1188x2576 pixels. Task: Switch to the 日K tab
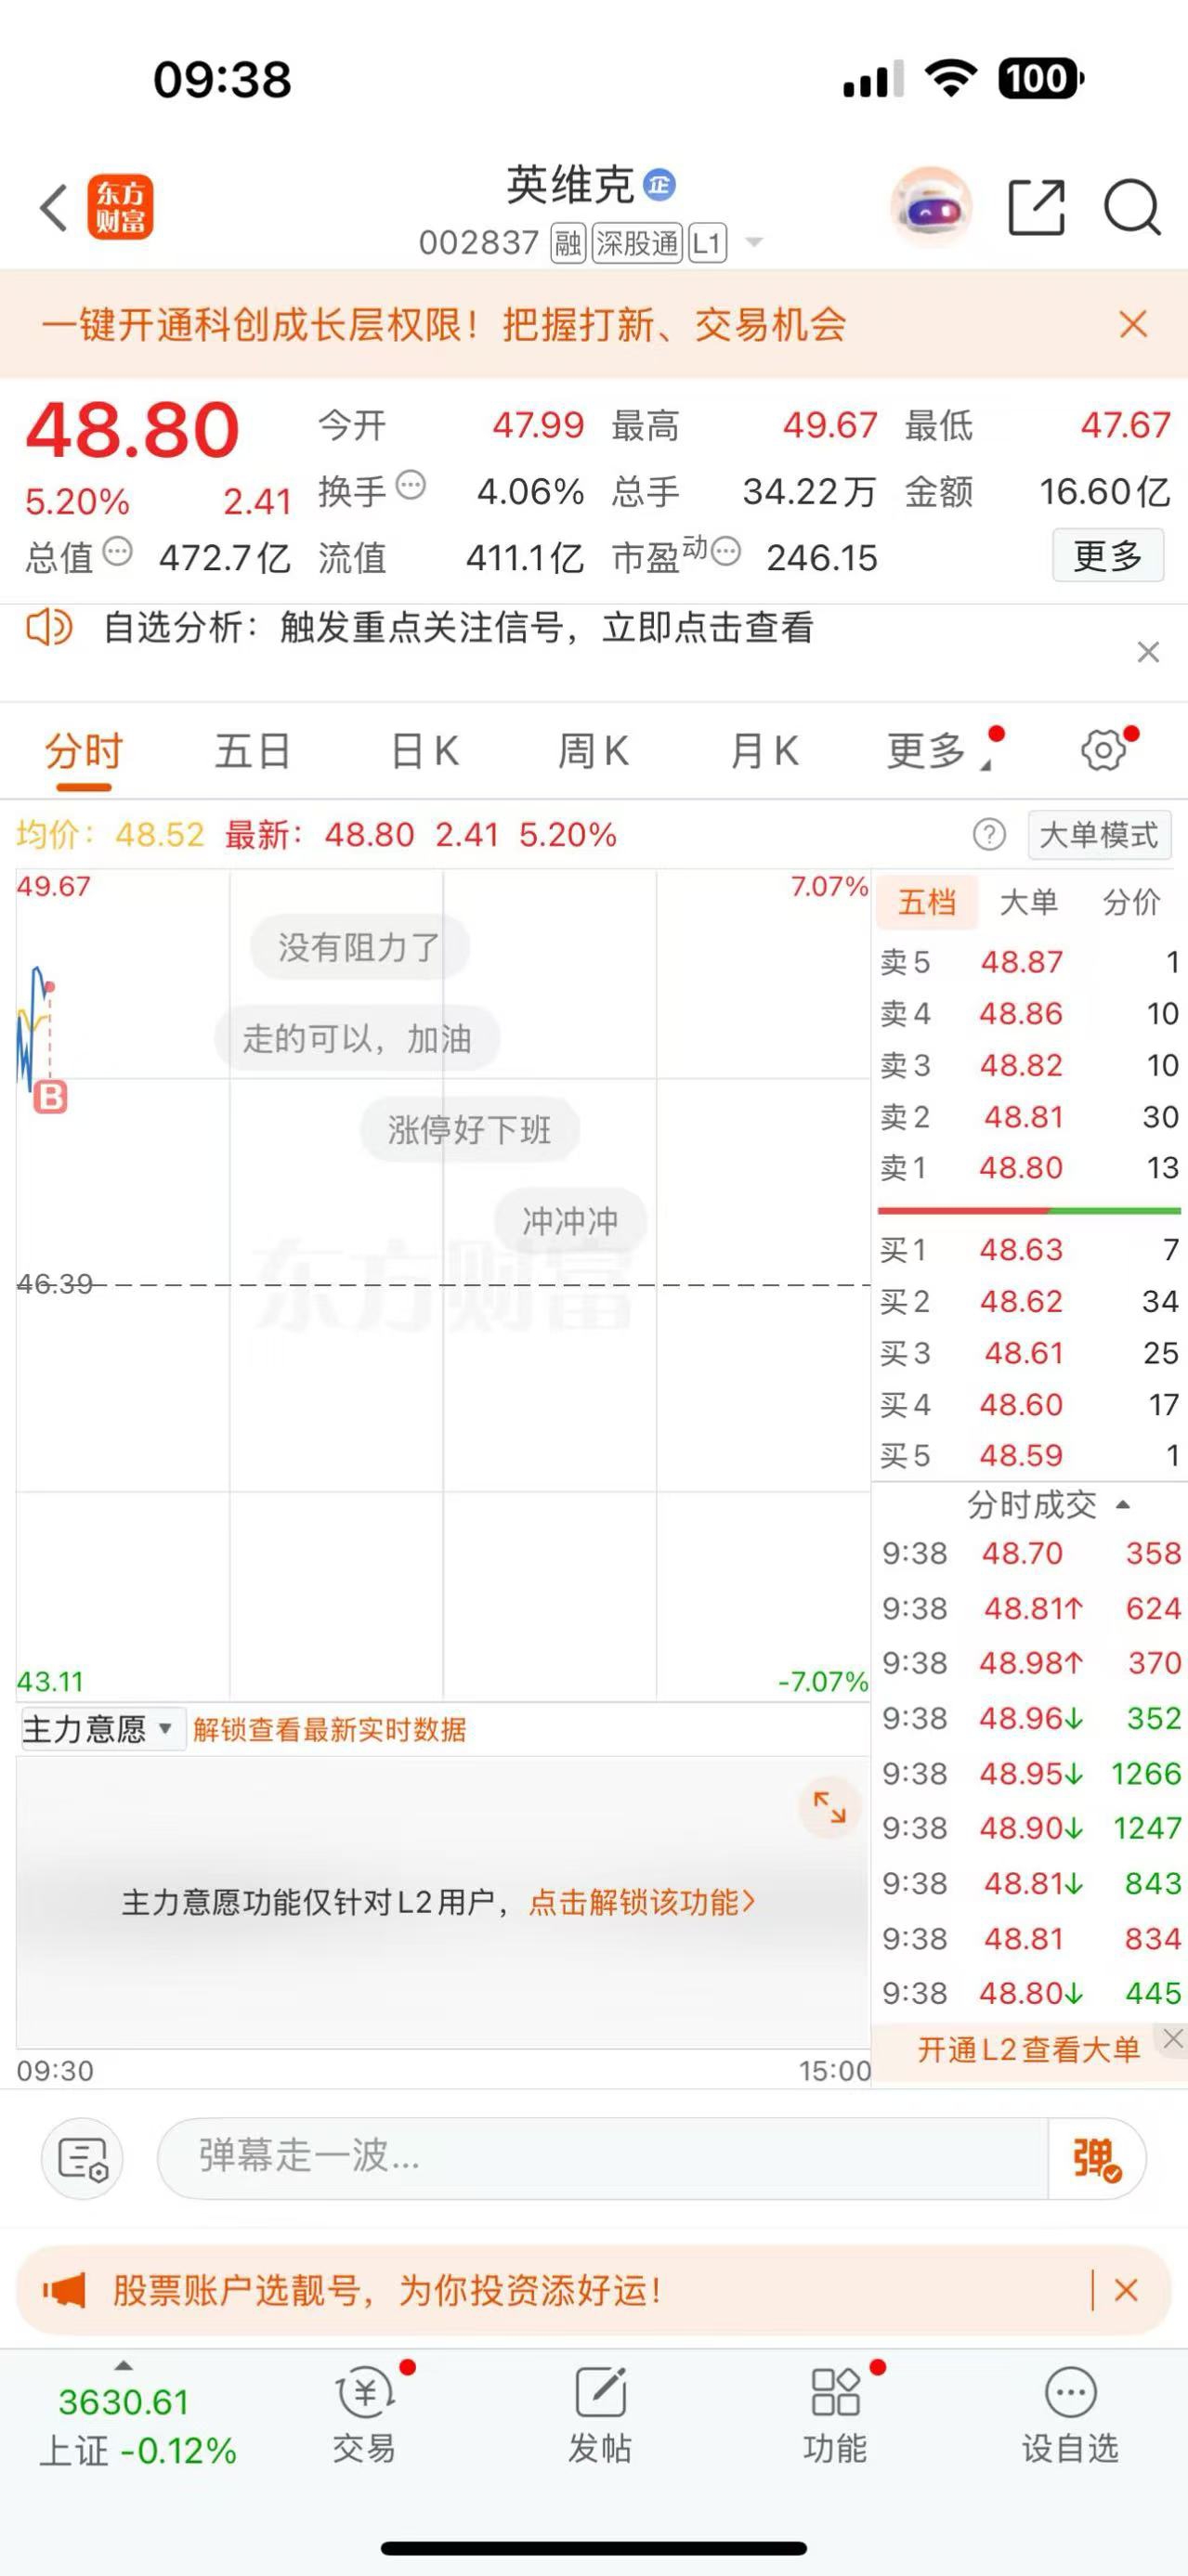pyautogui.click(x=425, y=751)
